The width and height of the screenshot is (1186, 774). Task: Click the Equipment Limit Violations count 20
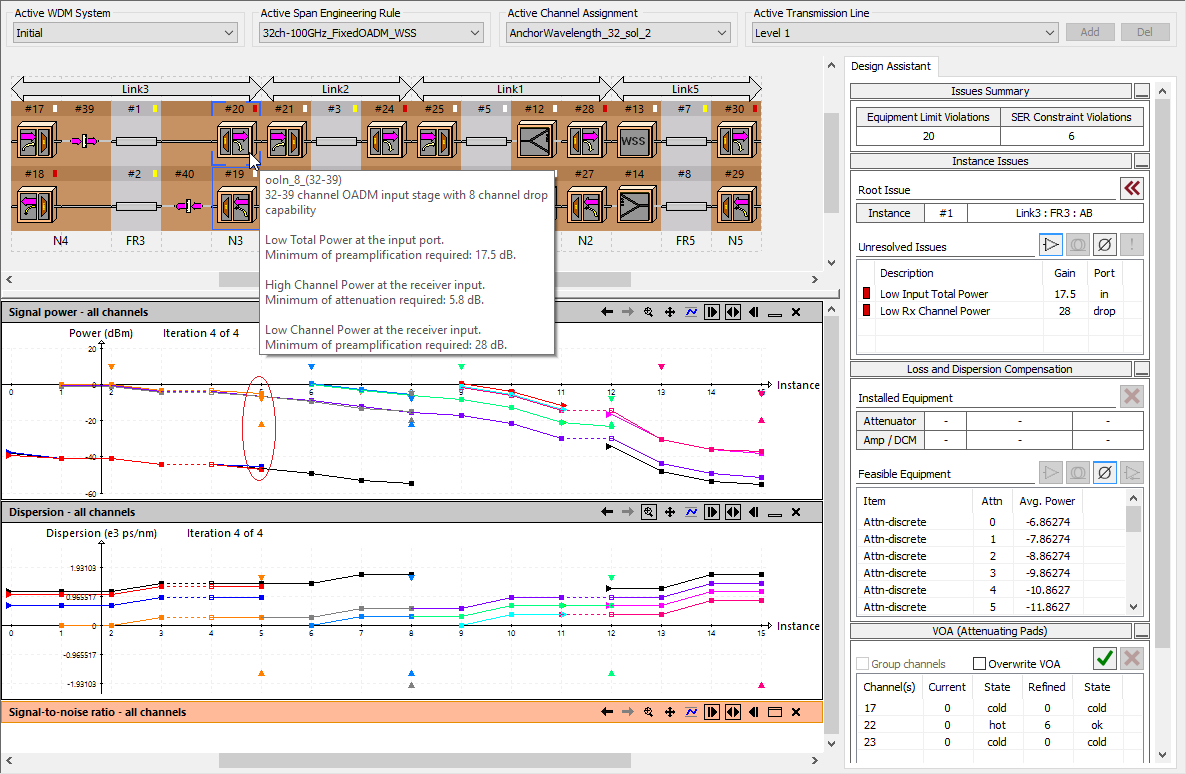928,136
